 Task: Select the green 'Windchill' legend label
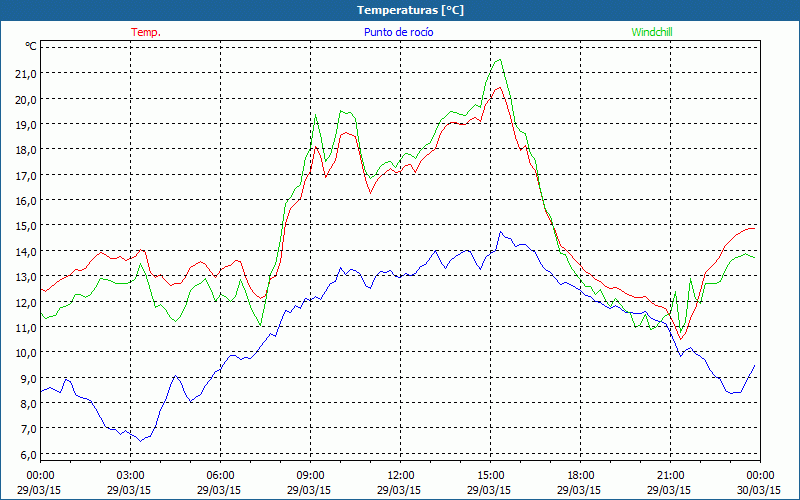pyautogui.click(x=652, y=32)
